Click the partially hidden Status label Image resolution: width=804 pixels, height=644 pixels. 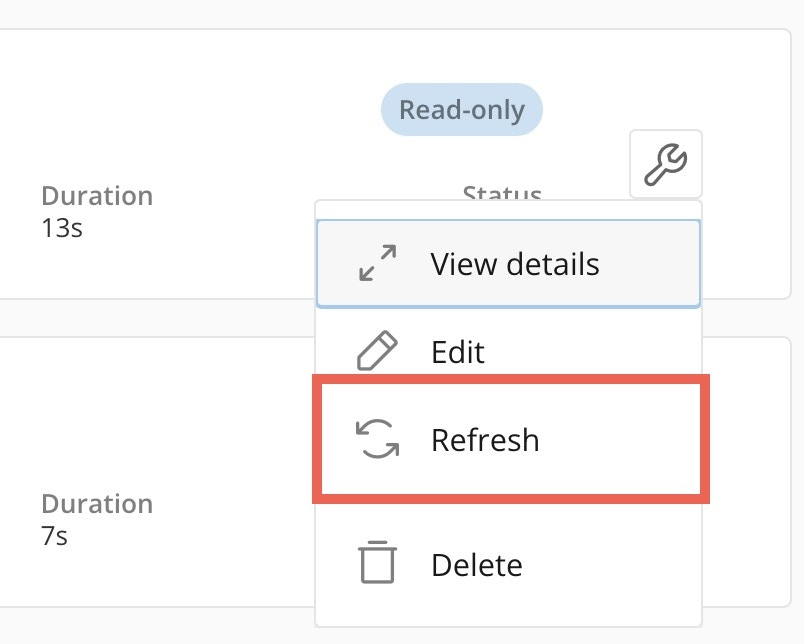[x=502, y=192]
